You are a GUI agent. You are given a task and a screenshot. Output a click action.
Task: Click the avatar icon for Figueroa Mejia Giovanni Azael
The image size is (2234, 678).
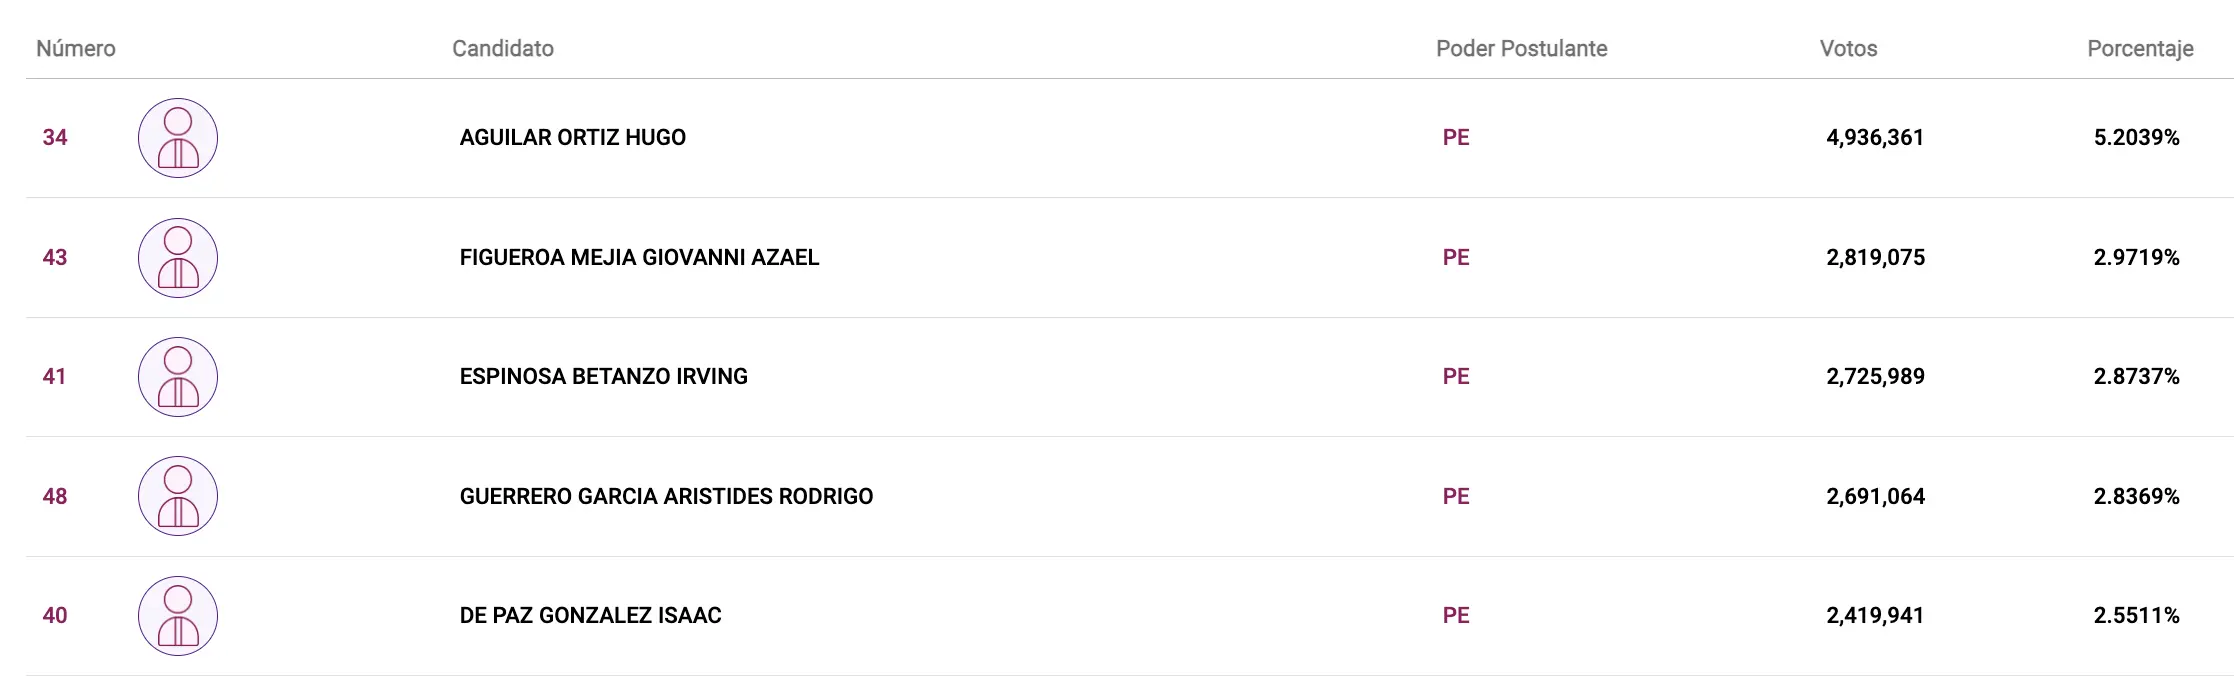coord(178,258)
